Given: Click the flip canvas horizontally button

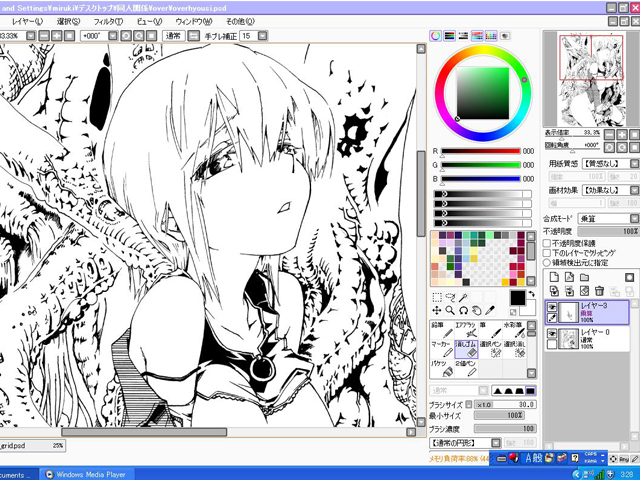Looking at the screenshot, I should (x=193, y=36).
